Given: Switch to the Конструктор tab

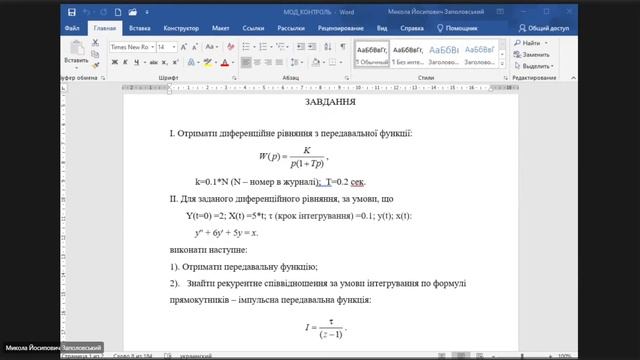Looking at the screenshot, I should click(181, 28).
